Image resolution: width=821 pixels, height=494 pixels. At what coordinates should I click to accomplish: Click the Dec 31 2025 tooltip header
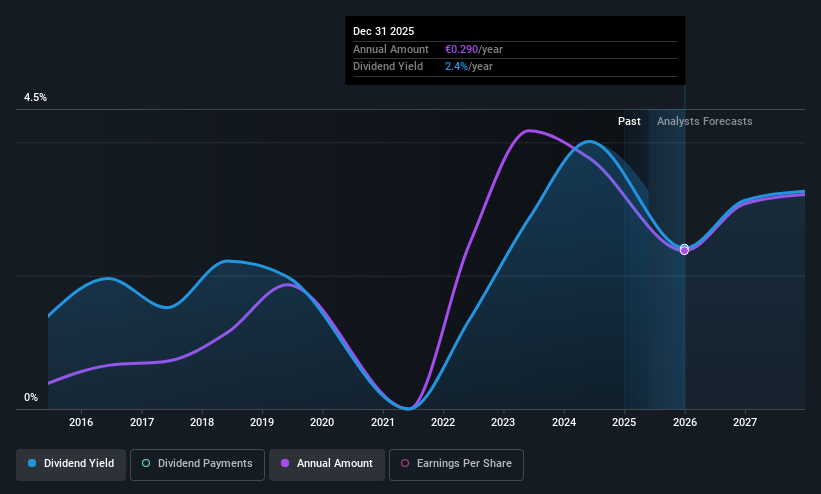pos(383,31)
